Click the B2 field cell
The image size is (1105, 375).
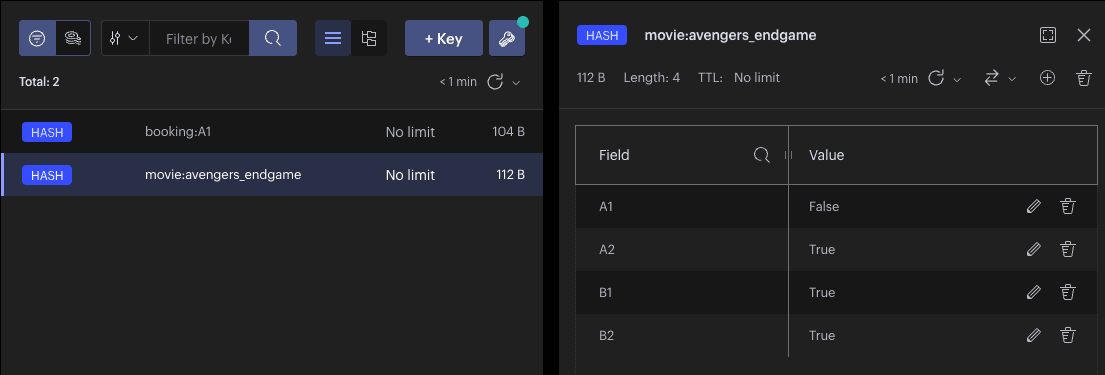point(682,336)
